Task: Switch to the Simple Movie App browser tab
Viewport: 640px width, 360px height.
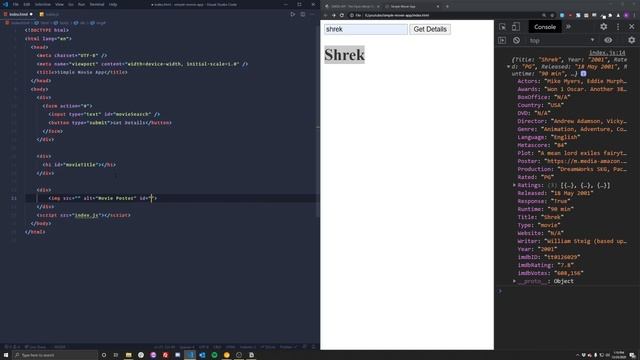Action: (x=412, y=7)
